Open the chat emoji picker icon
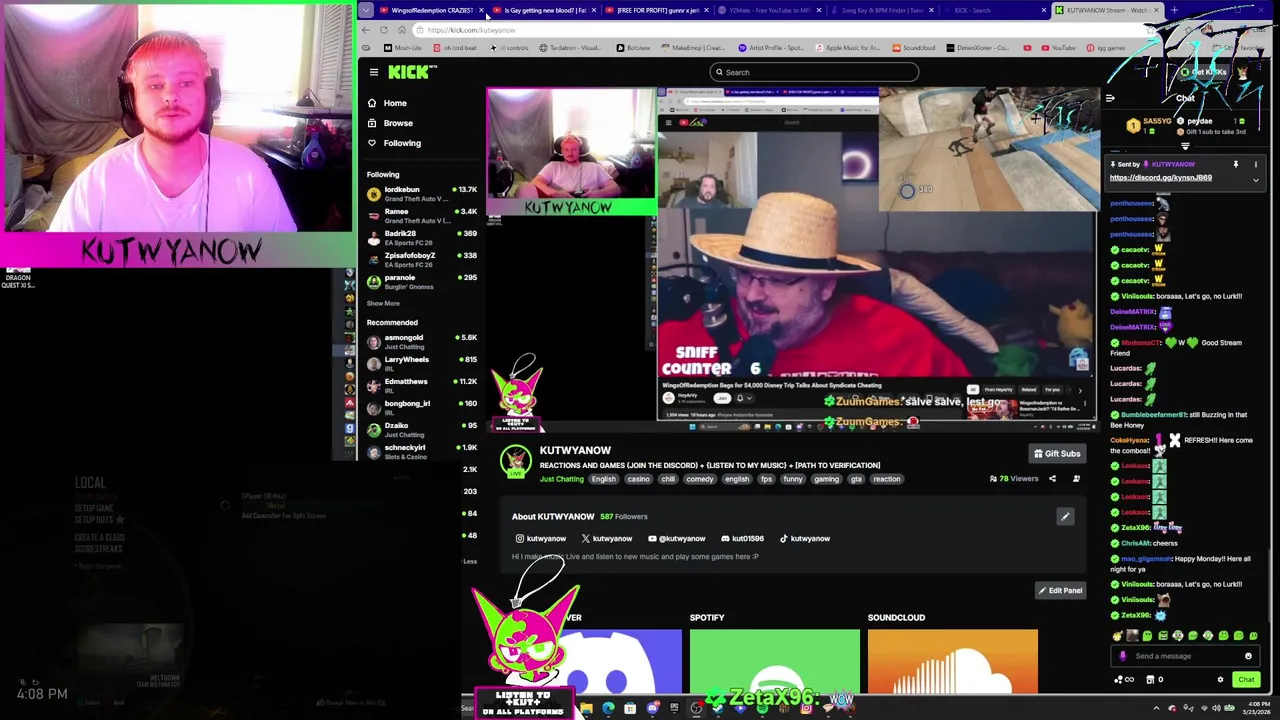The width and height of the screenshot is (1280, 720). [x=1248, y=656]
